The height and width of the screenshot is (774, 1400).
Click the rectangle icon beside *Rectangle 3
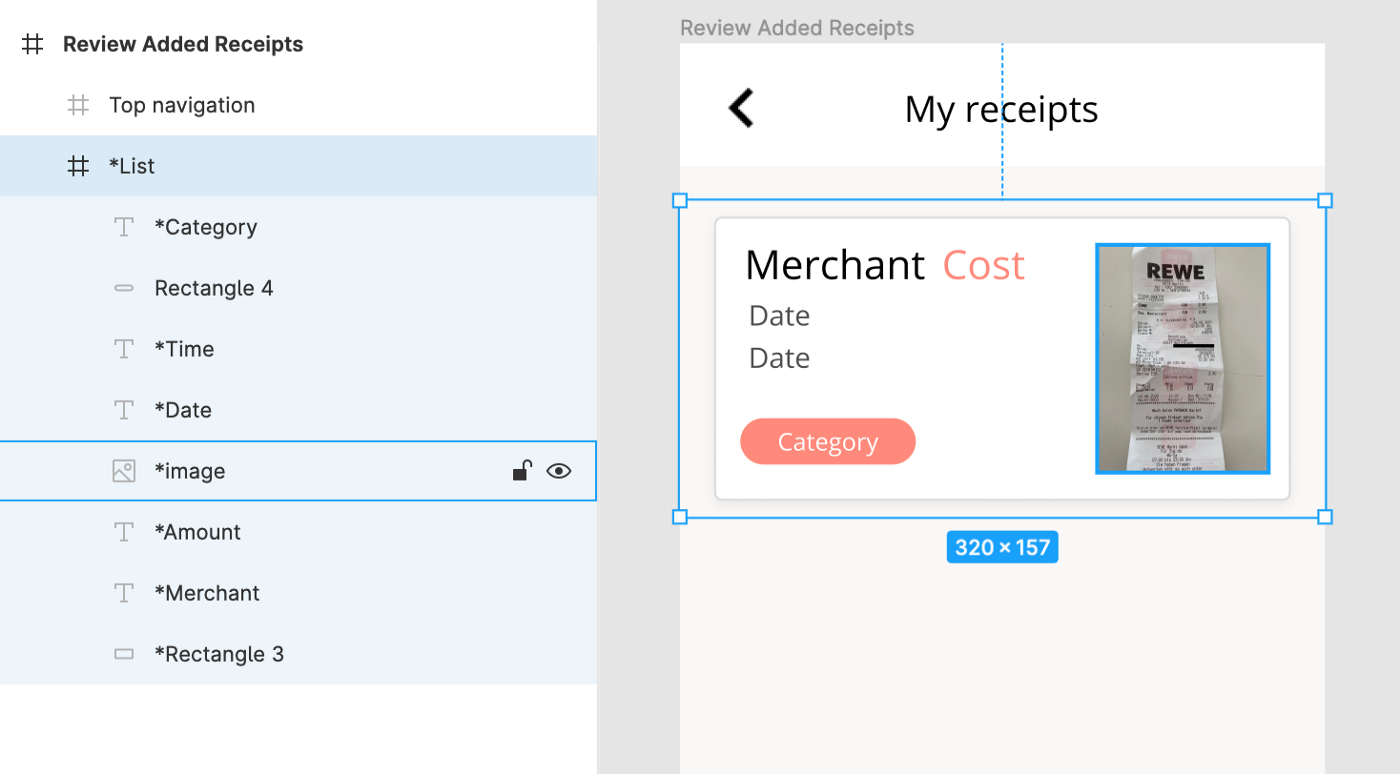[124, 654]
